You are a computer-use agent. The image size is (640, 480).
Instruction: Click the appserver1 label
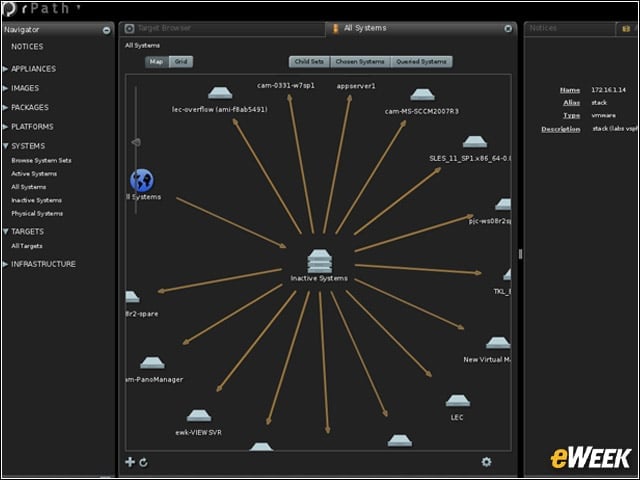(x=356, y=86)
